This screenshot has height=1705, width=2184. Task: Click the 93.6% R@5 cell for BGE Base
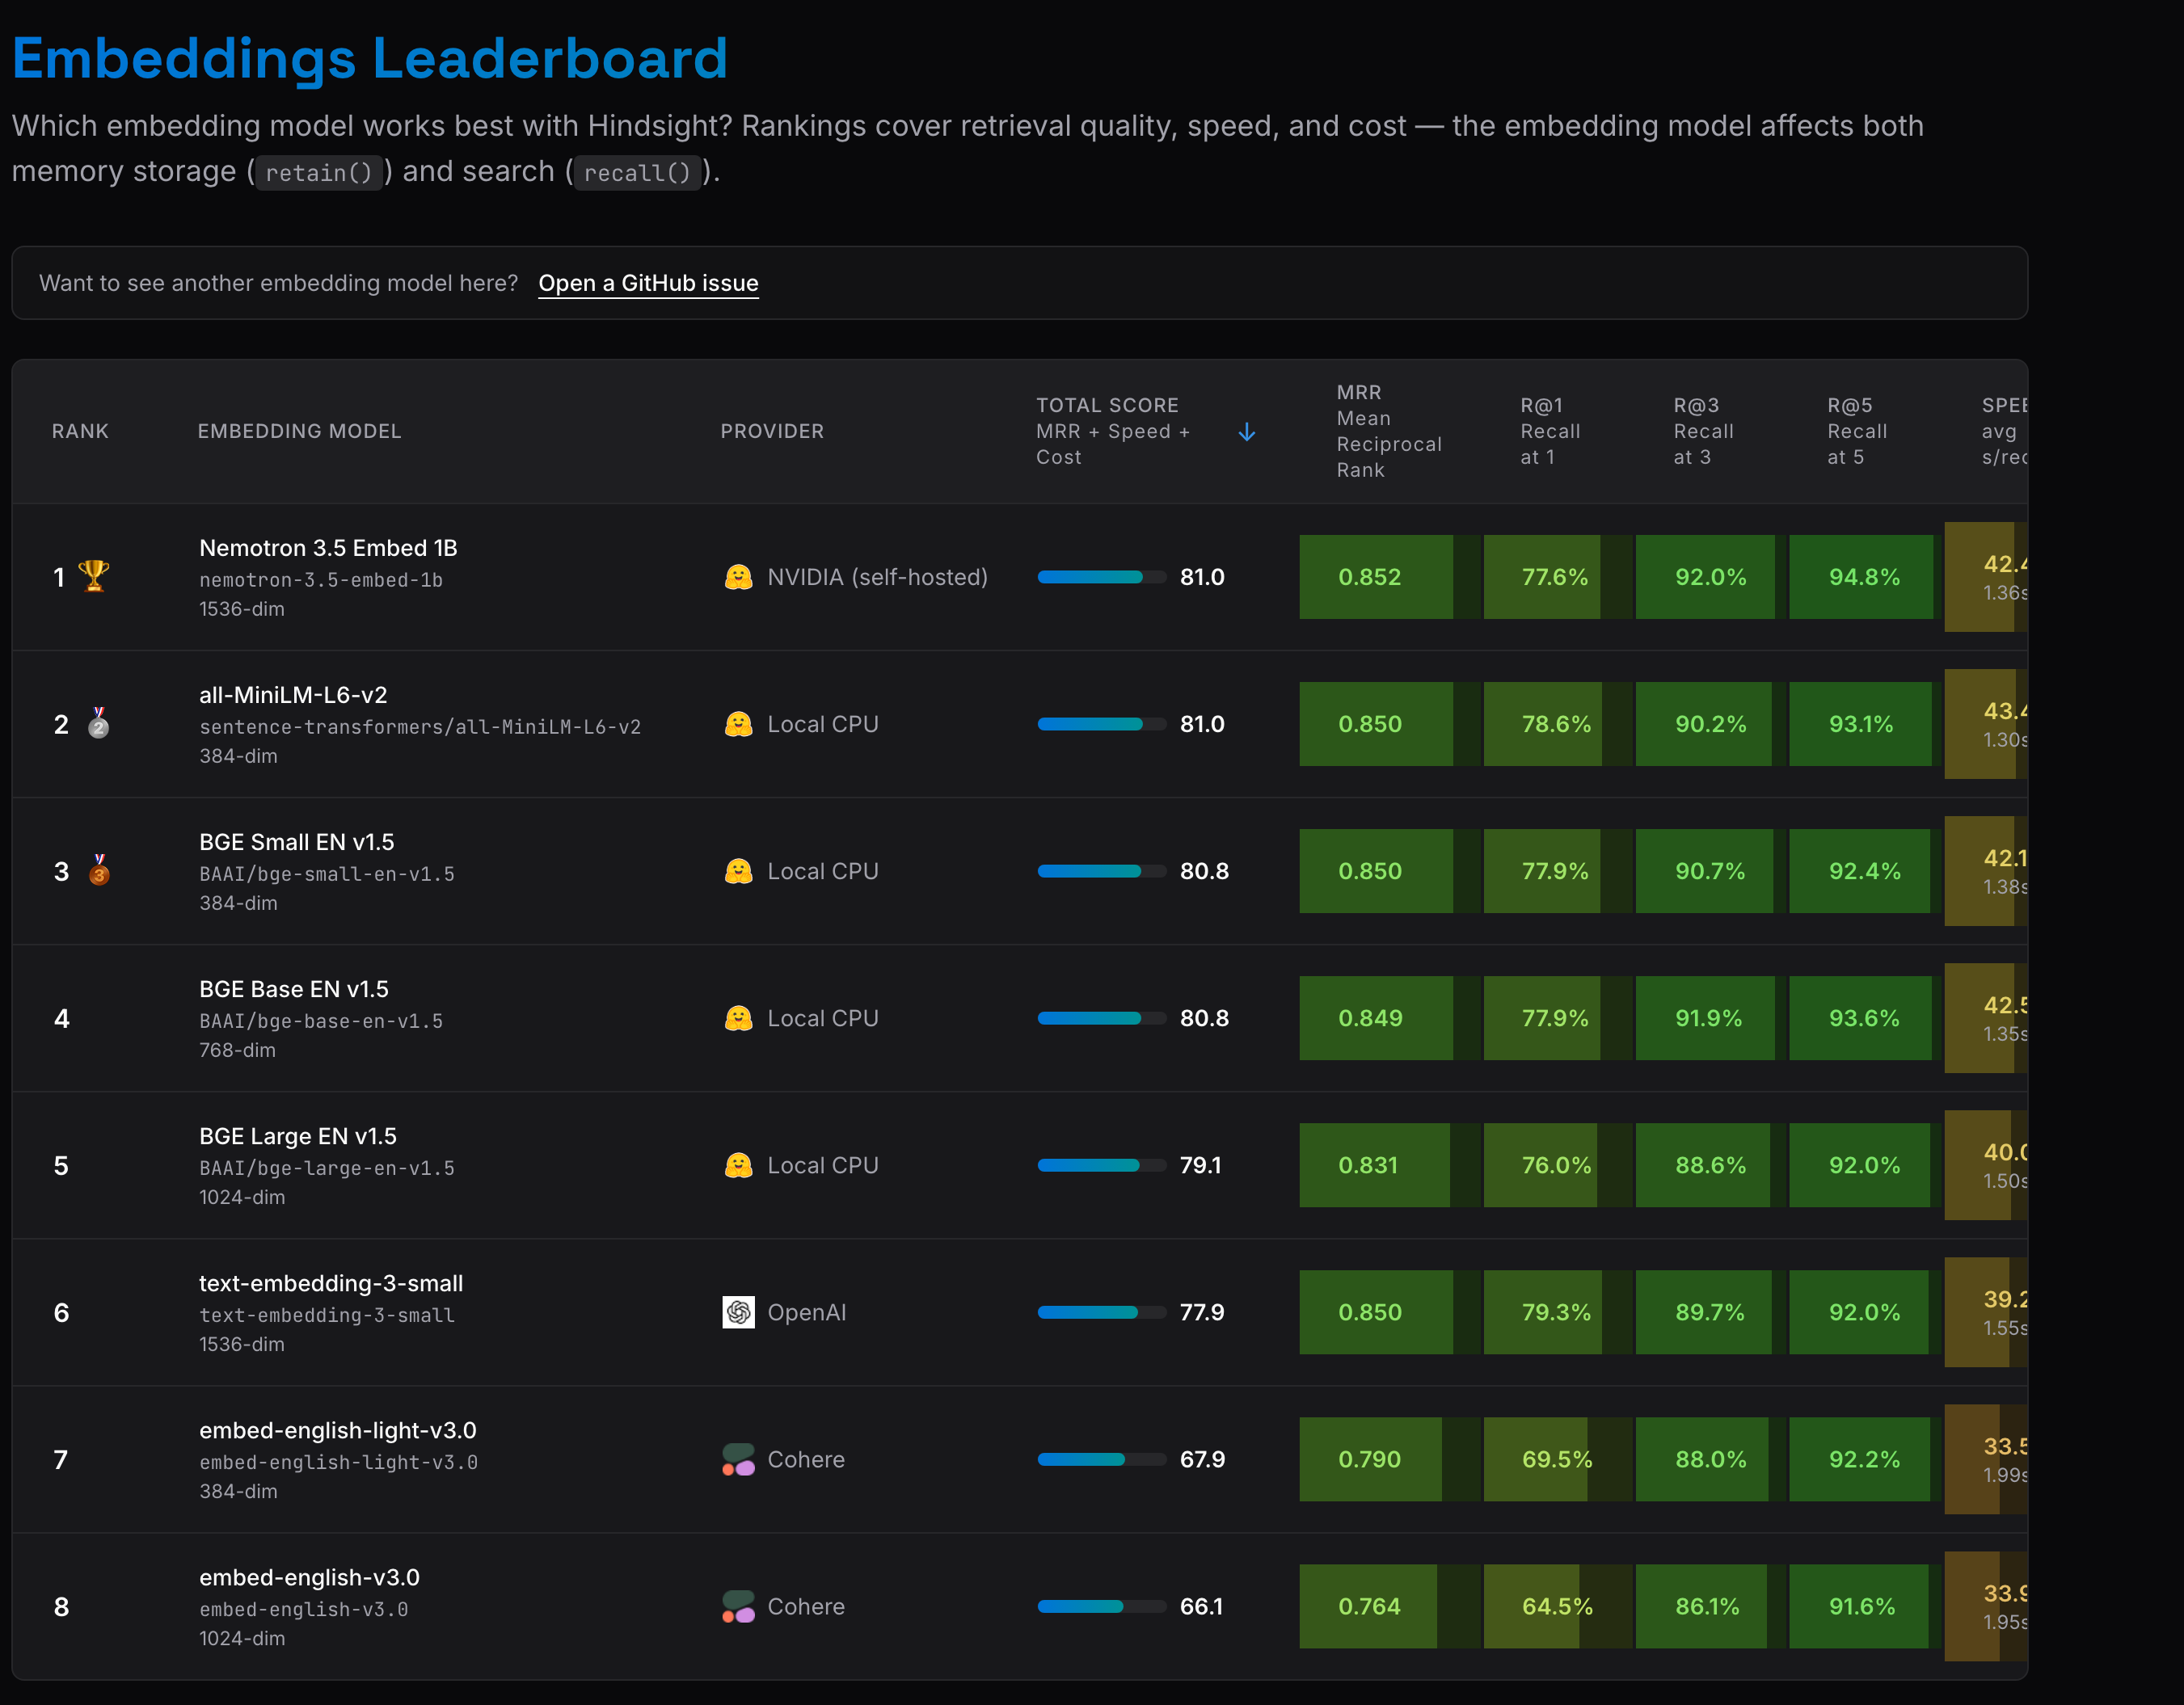click(1863, 1018)
